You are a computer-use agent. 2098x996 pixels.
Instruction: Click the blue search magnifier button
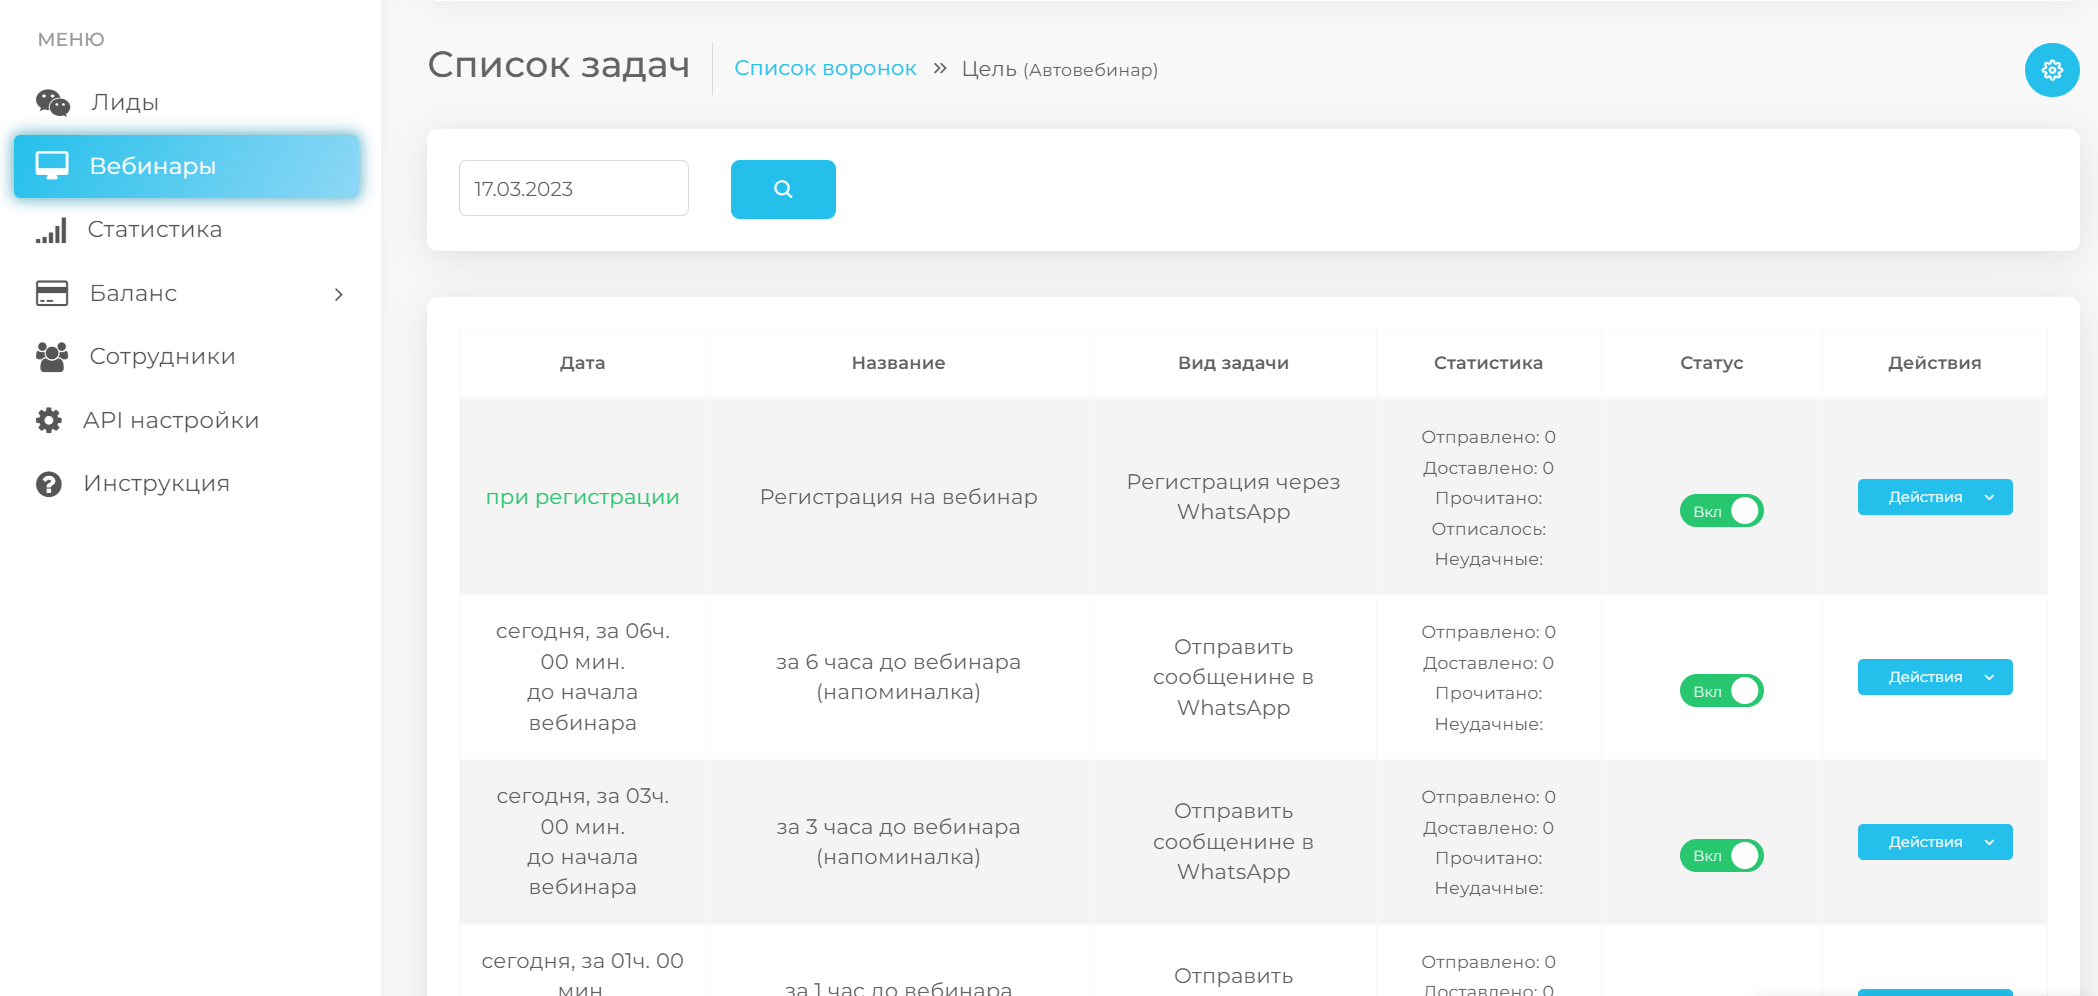point(783,189)
